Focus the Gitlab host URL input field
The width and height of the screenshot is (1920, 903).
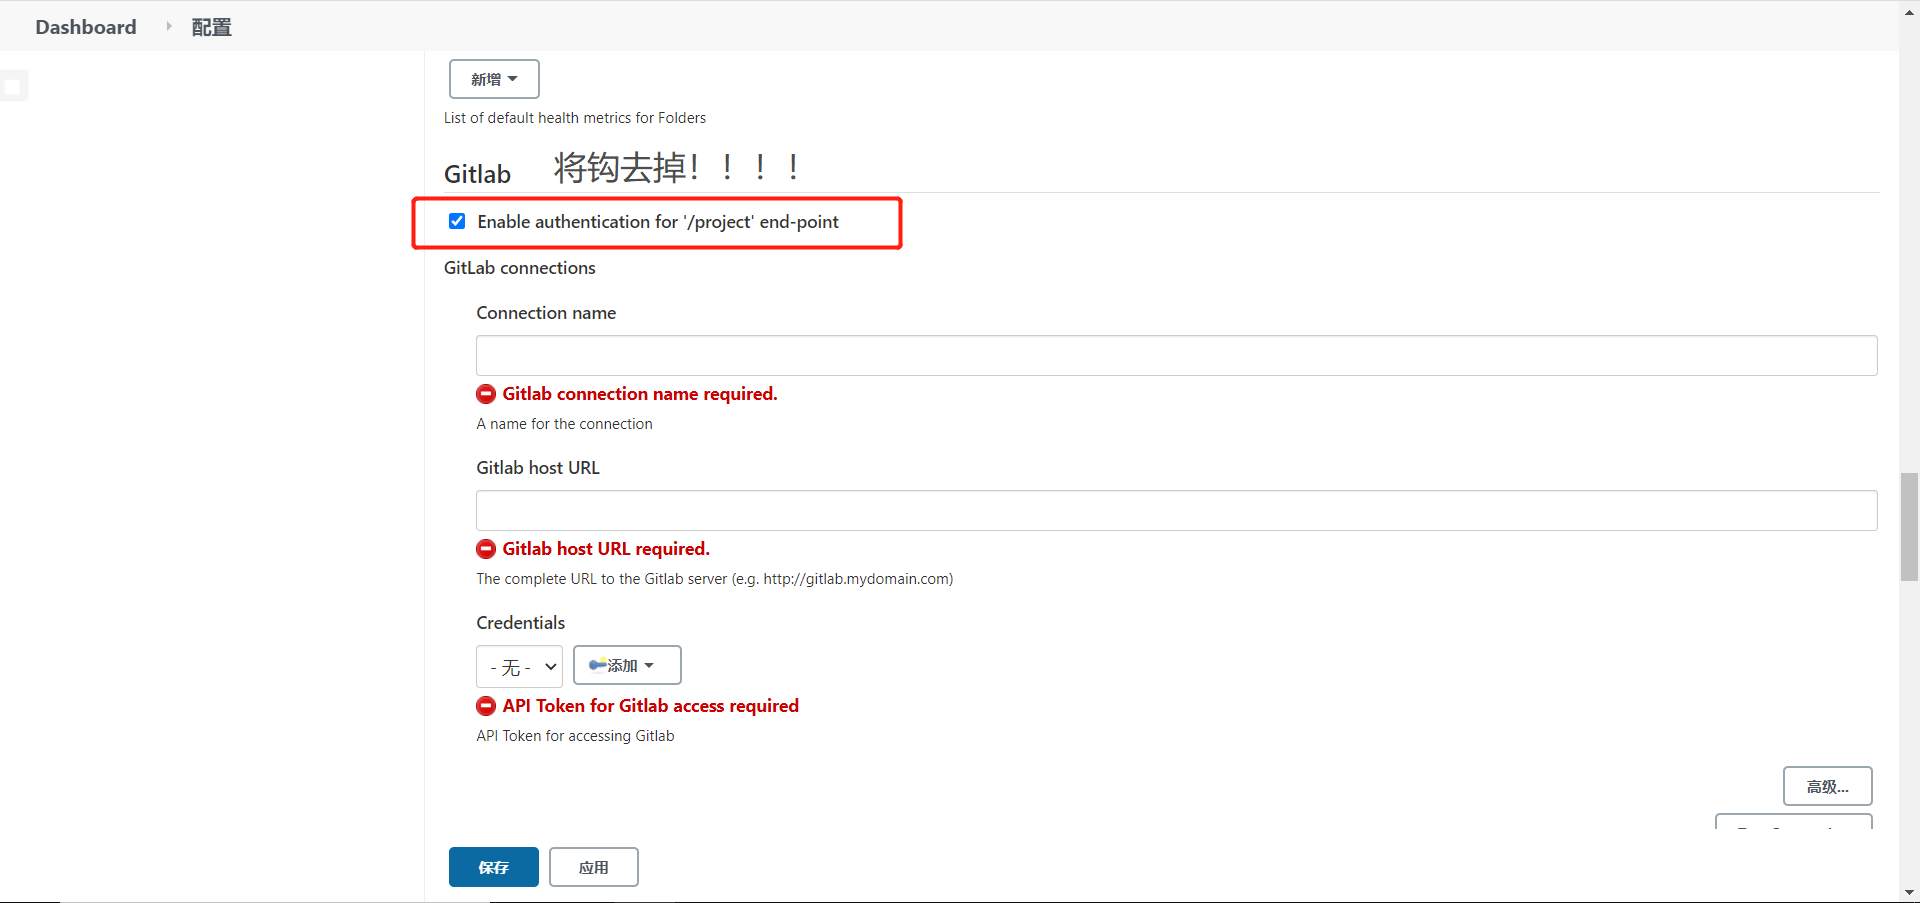pos(1176,510)
